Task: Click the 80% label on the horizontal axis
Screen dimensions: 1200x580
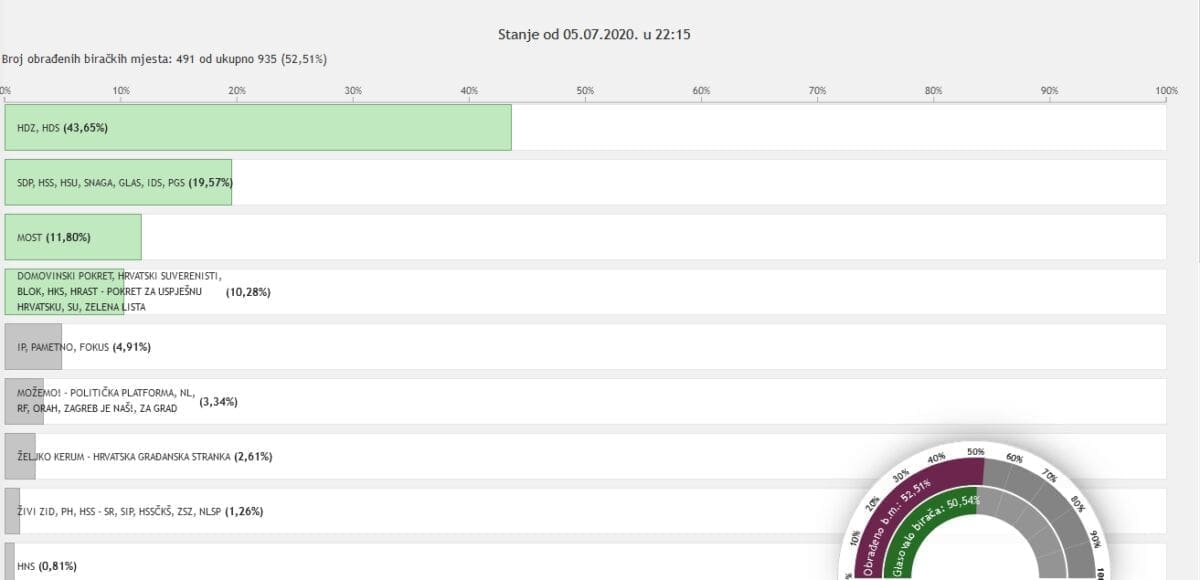Action: click(933, 91)
